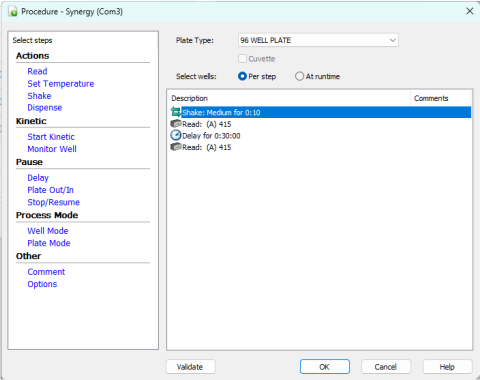Add a Read action step
Viewport: 480px width, 380px height.
tap(37, 71)
